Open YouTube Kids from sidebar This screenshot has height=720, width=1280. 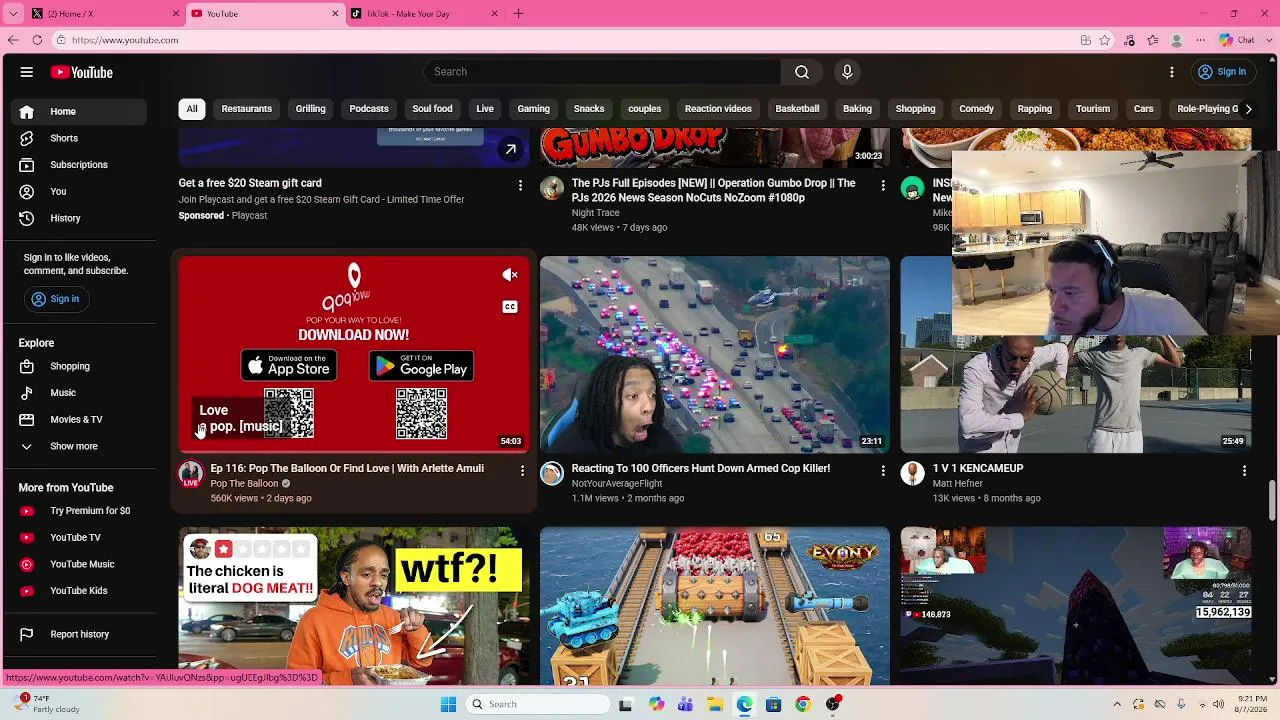point(80,591)
